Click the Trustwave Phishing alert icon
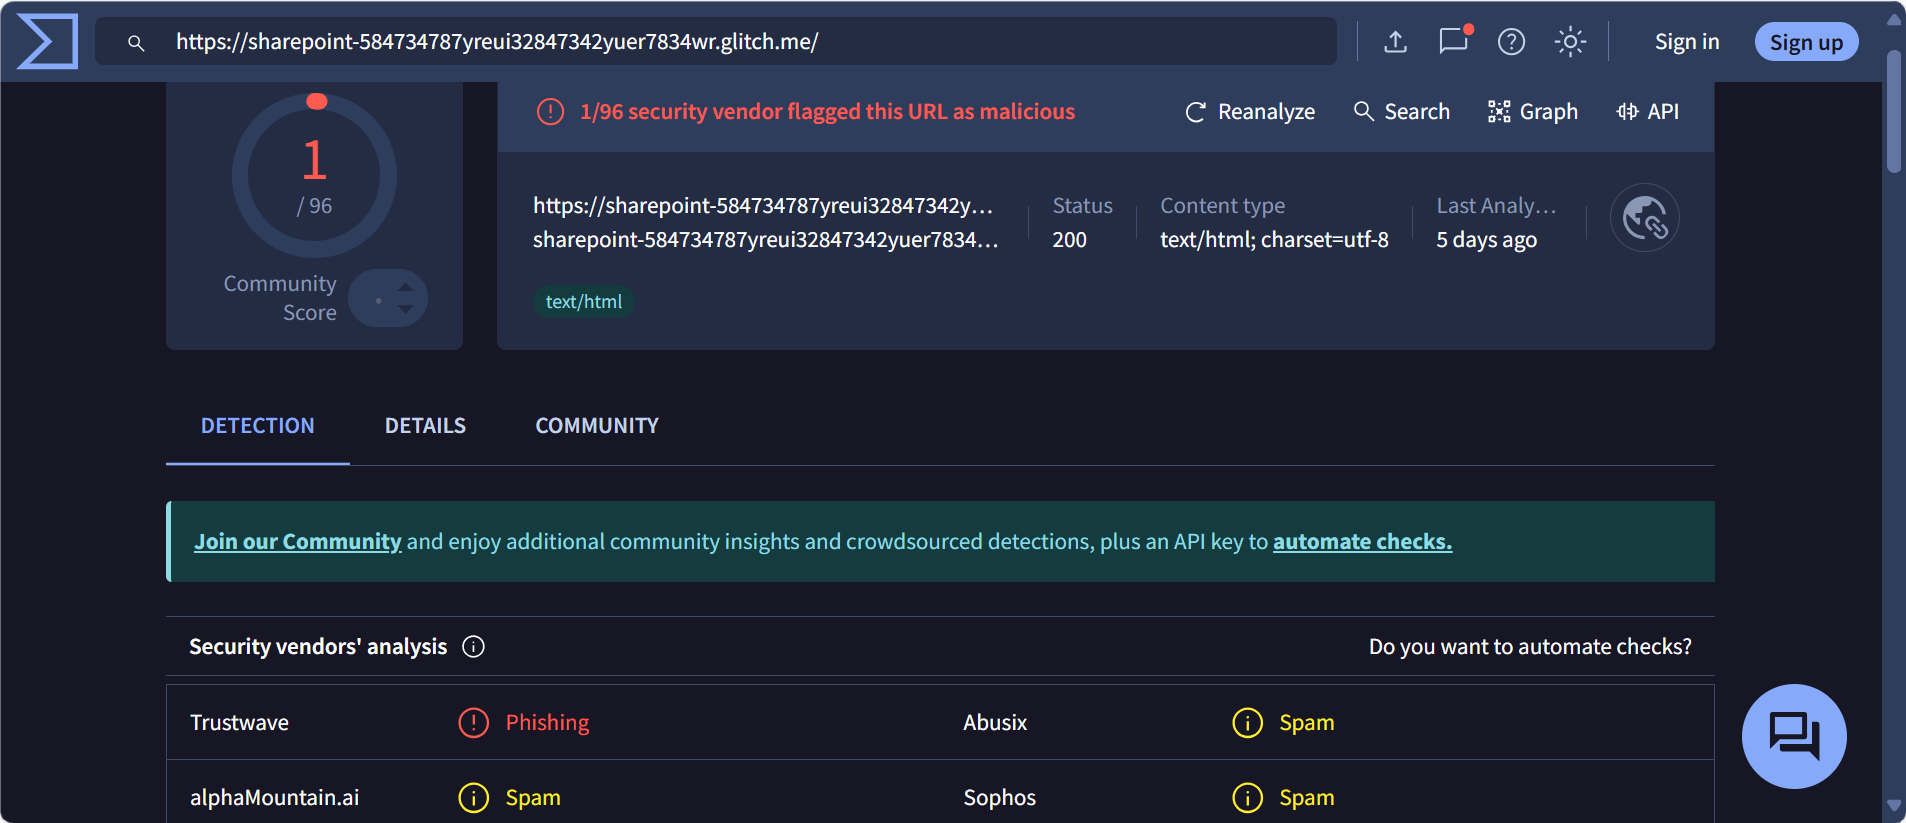 coord(474,723)
